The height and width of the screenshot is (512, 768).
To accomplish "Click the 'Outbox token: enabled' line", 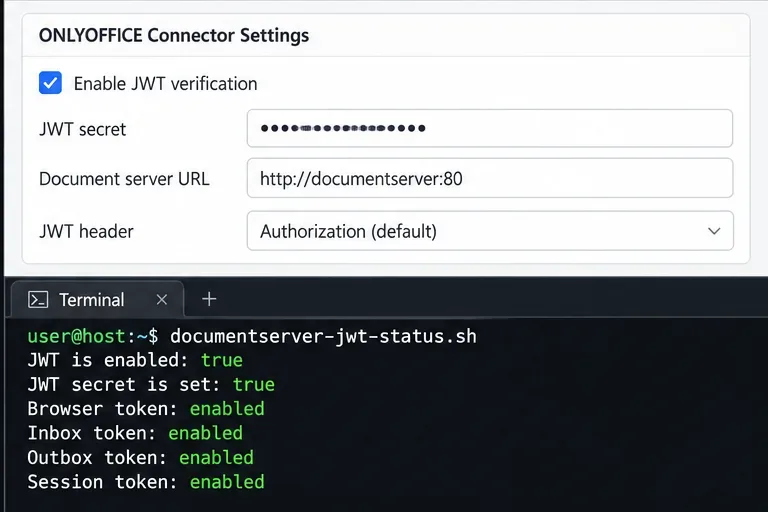I will (141, 458).
